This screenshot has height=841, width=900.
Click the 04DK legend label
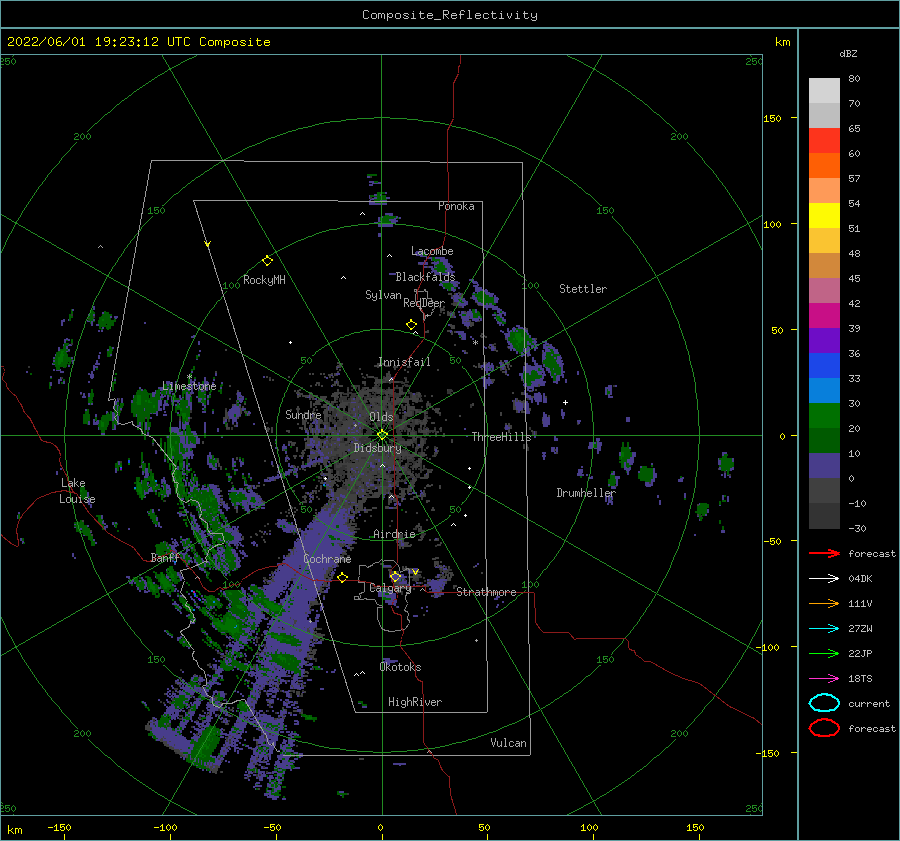(x=860, y=579)
